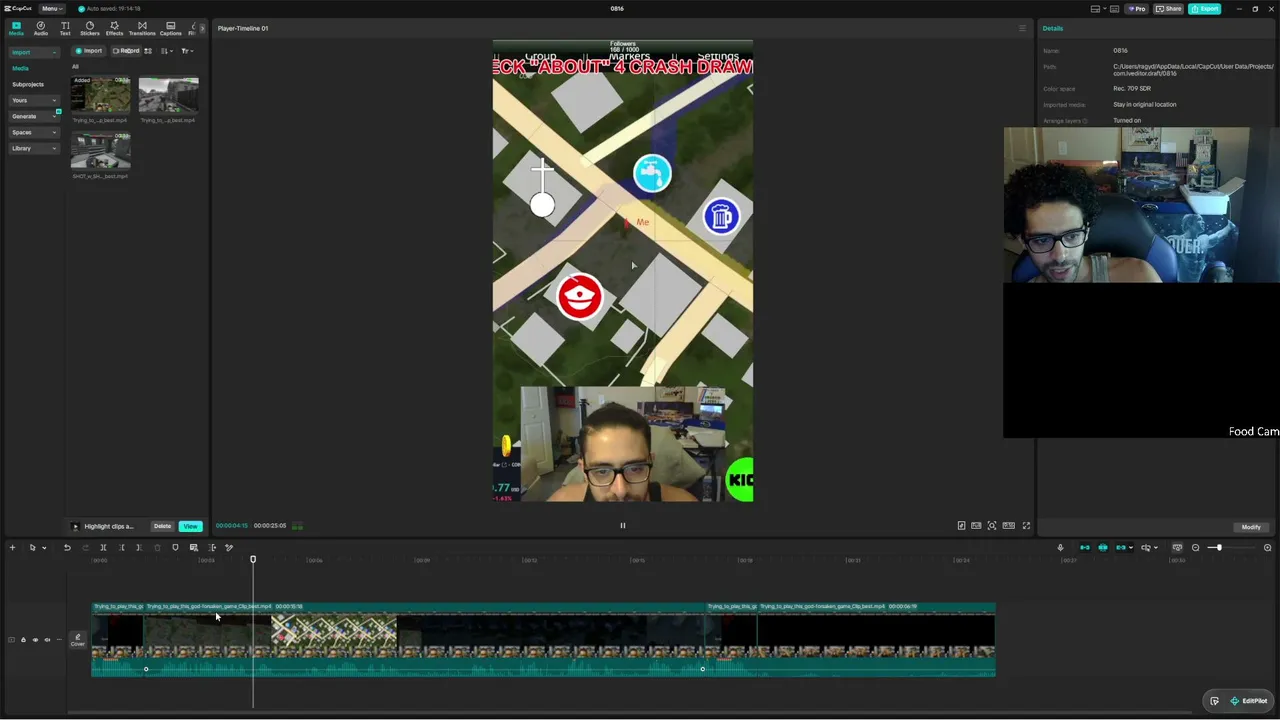1280x720 pixels.
Task: Undo the last edit
Action: click(x=67, y=547)
